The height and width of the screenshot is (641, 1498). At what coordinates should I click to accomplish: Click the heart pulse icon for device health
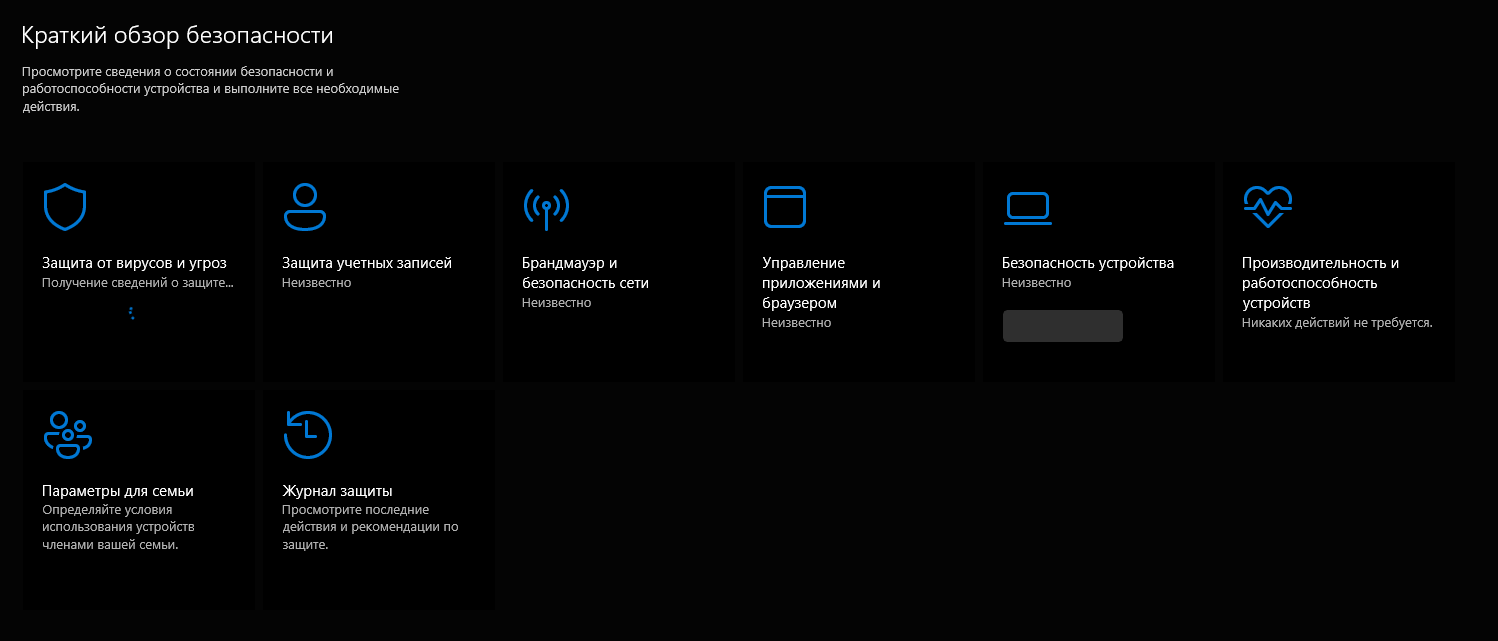[x=1267, y=206]
